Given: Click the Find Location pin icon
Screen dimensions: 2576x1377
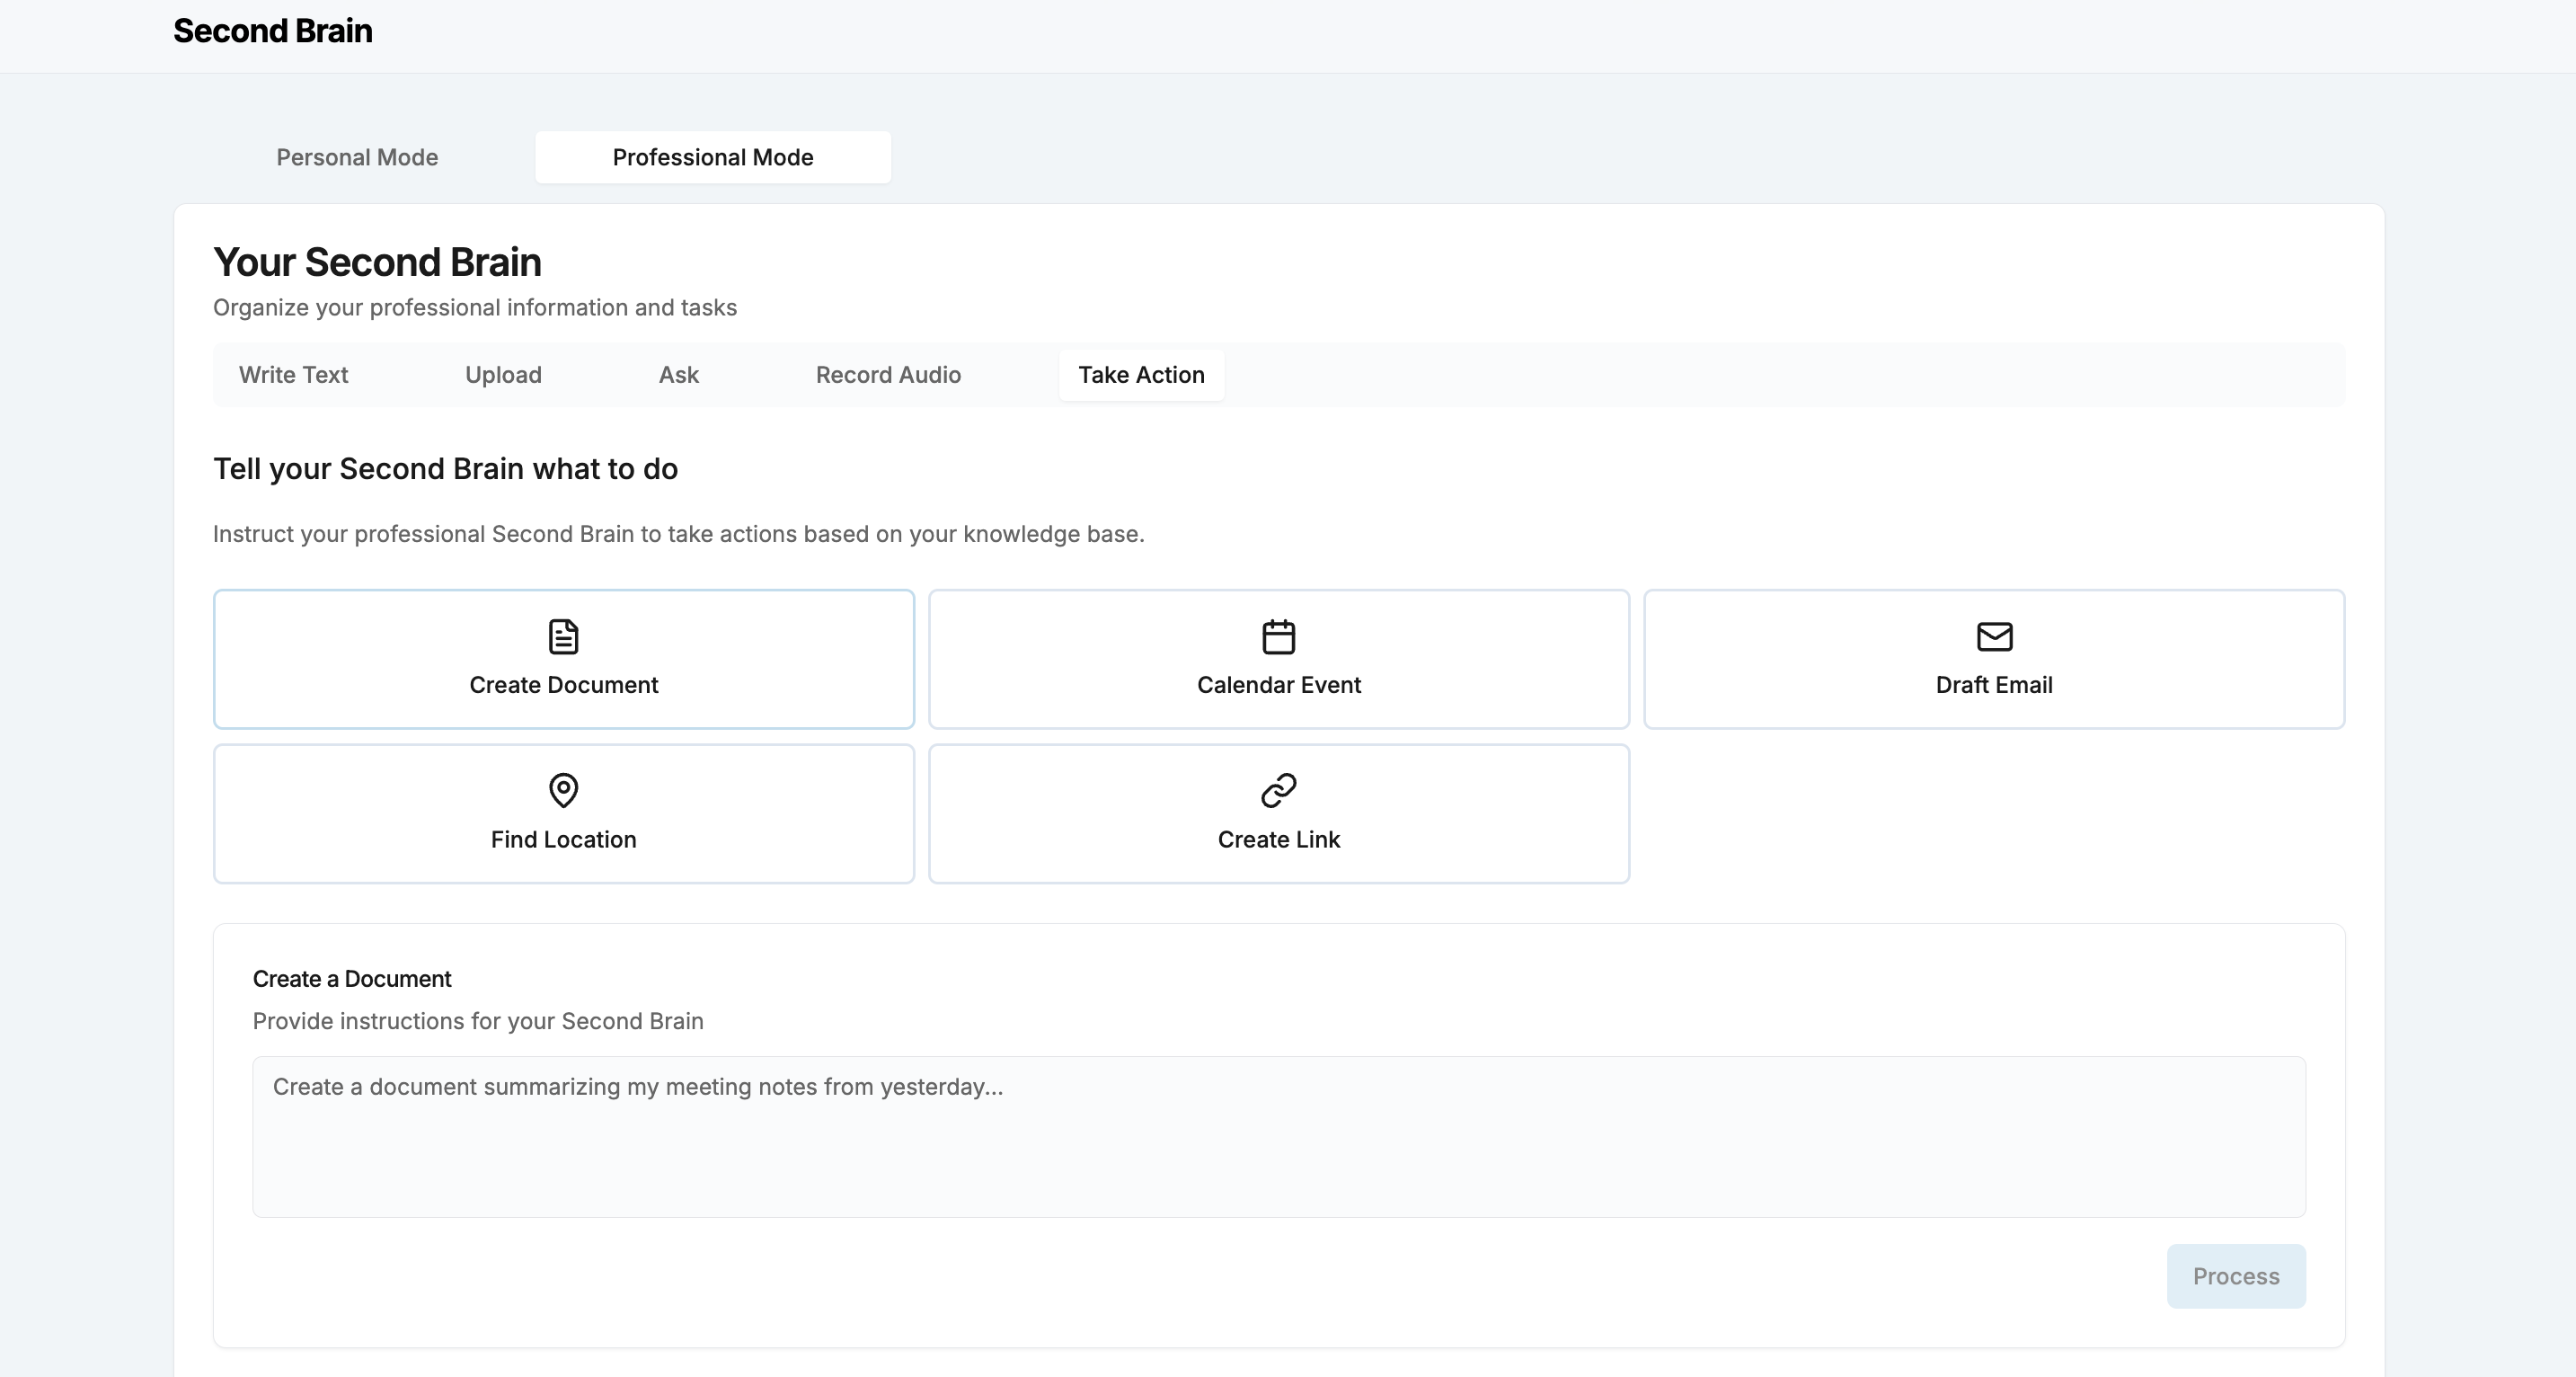Looking at the screenshot, I should (x=563, y=790).
